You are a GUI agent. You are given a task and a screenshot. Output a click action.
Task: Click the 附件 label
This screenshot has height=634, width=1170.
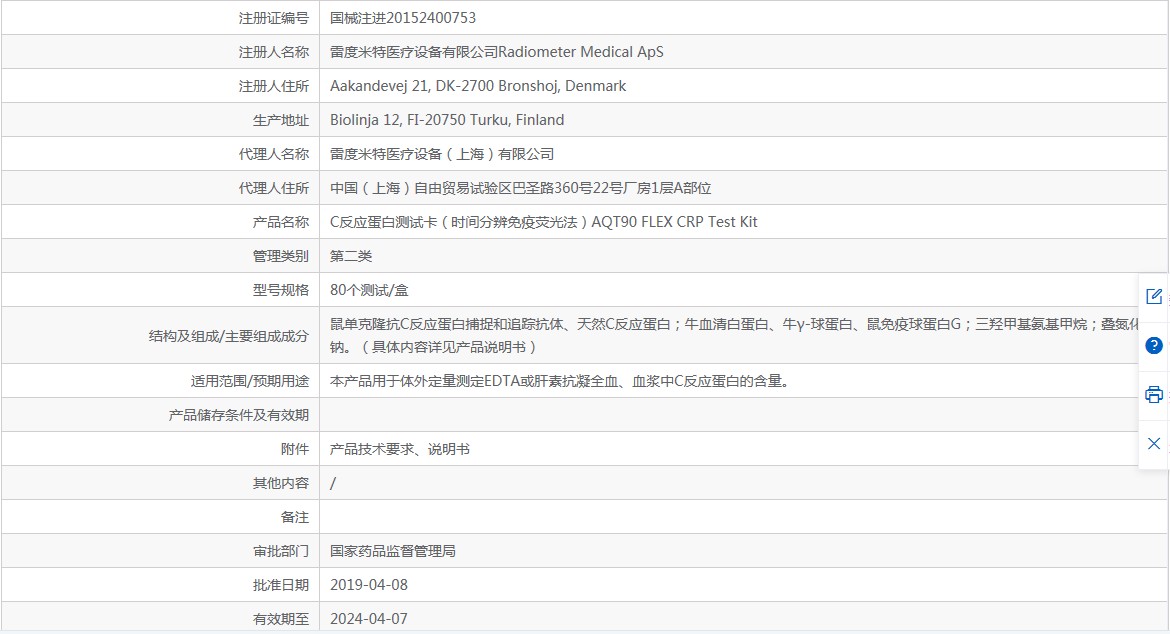pos(295,449)
